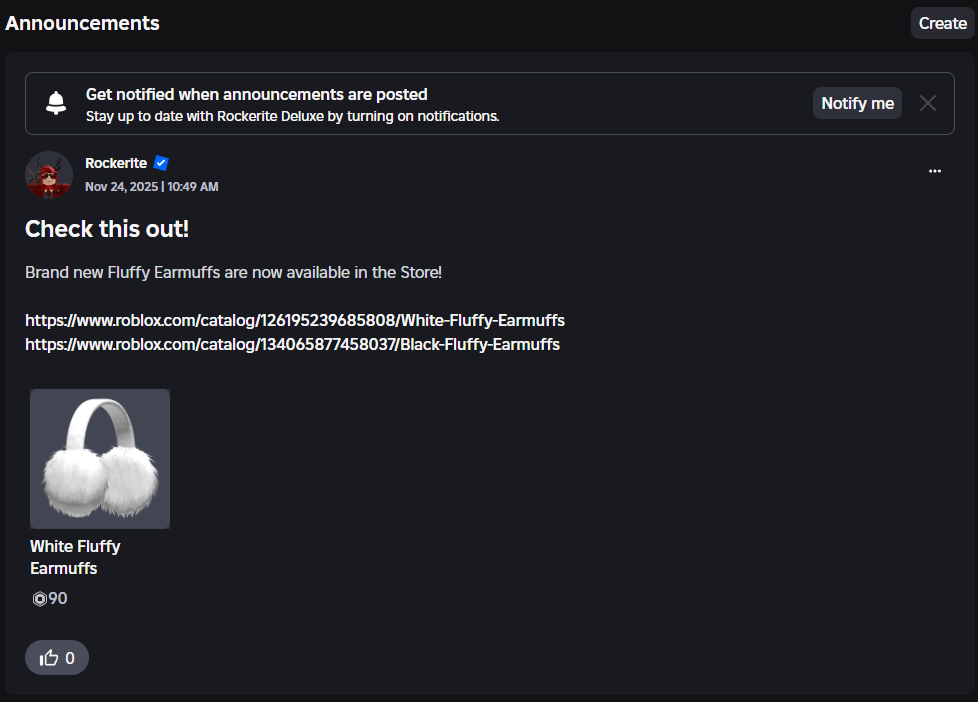Viewport: 978px width, 702px height.
Task: Open the post's three-dot options menu
Action: (x=934, y=171)
